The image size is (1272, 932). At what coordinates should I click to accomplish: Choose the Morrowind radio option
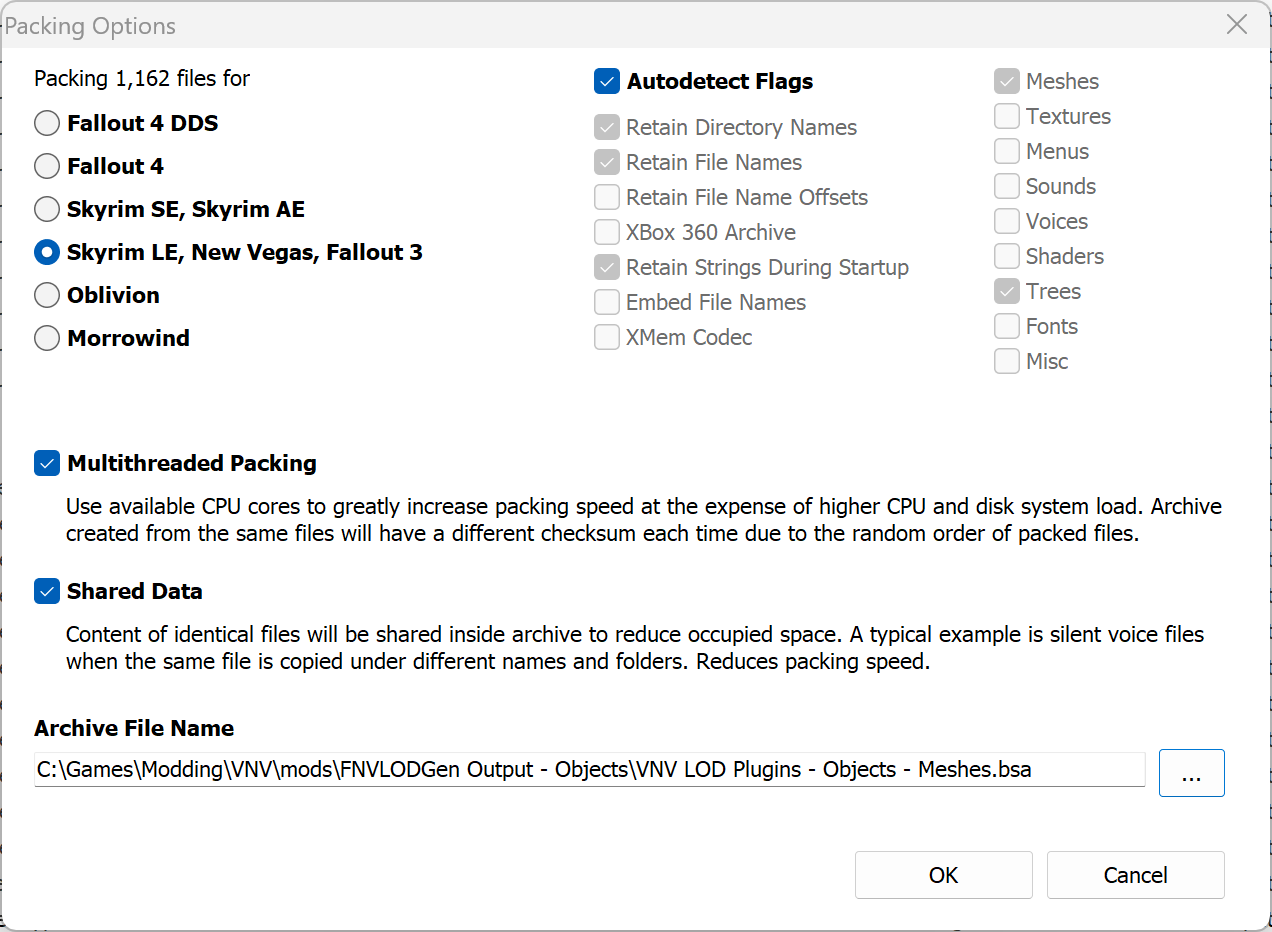coord(47,338)
